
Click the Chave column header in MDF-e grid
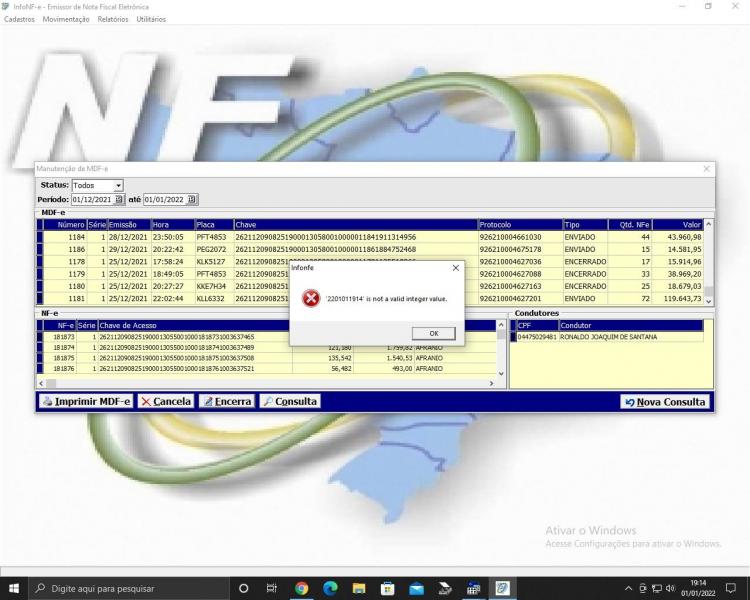(355, 224)
